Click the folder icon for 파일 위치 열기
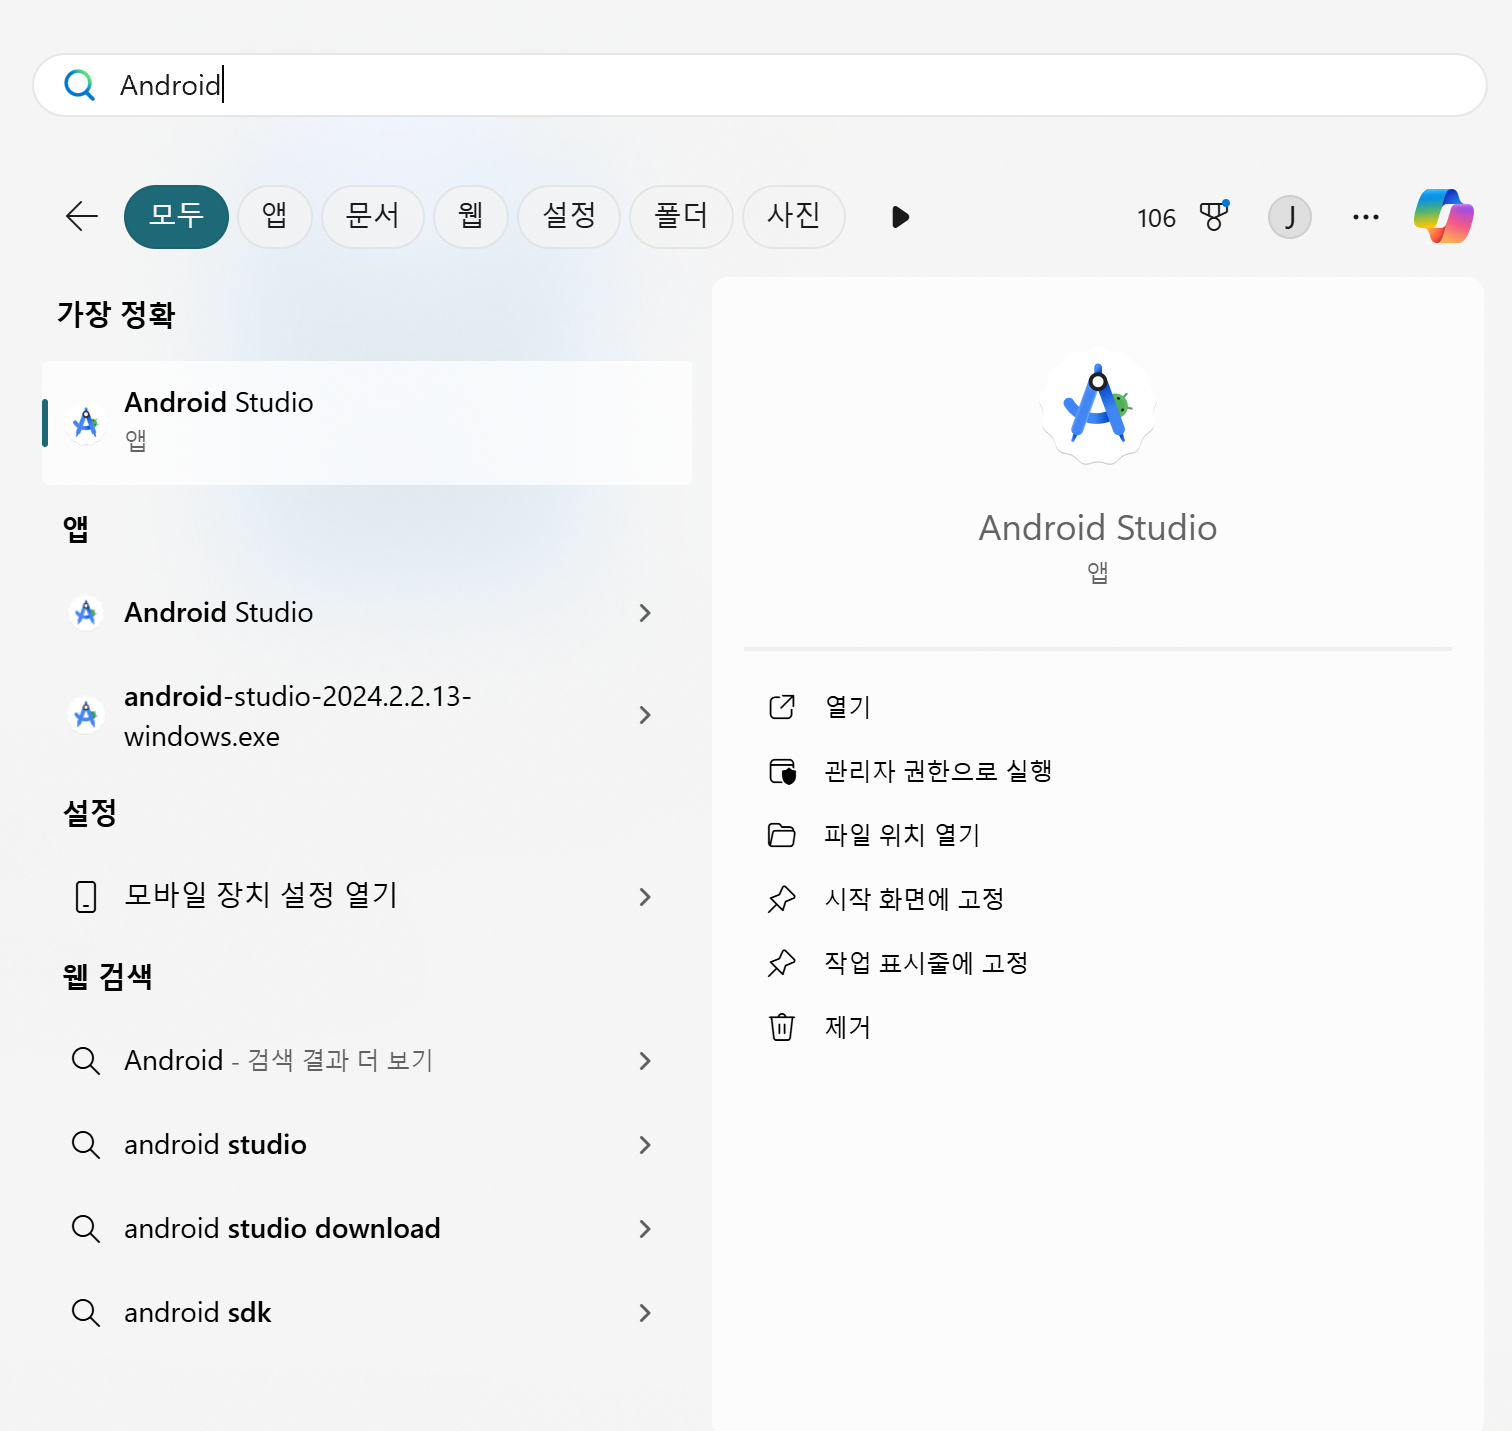Screen dimensions: 1512x1431 (781, 835)
